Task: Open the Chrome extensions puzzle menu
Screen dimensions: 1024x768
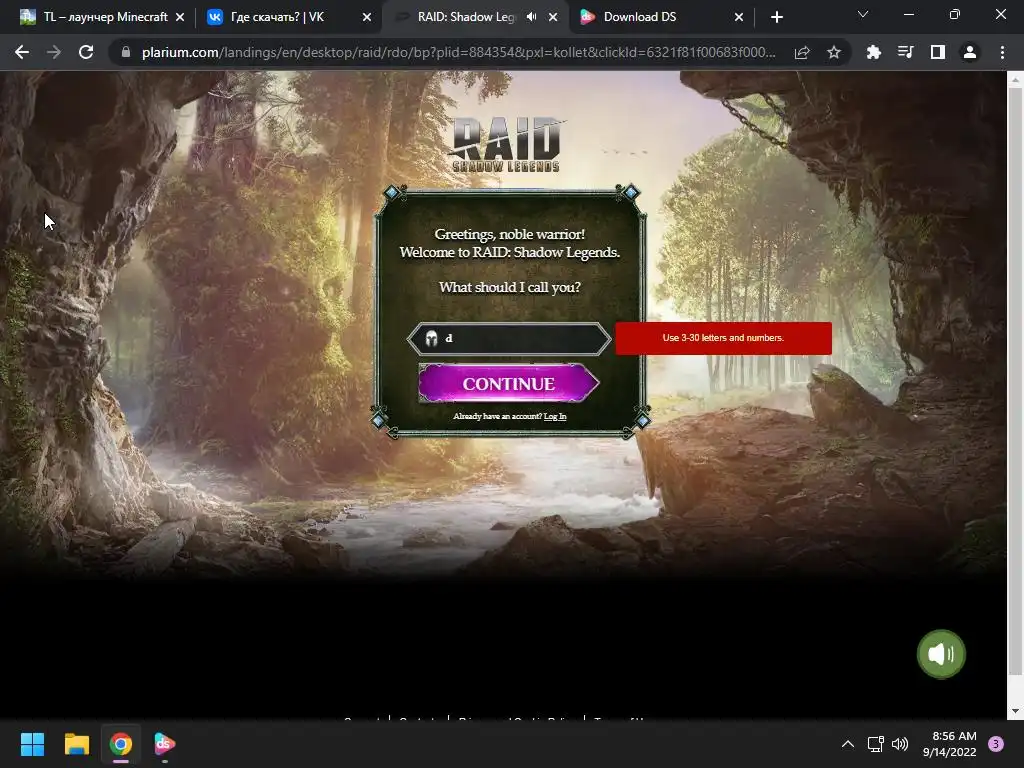Action: (x=873, y=52)
